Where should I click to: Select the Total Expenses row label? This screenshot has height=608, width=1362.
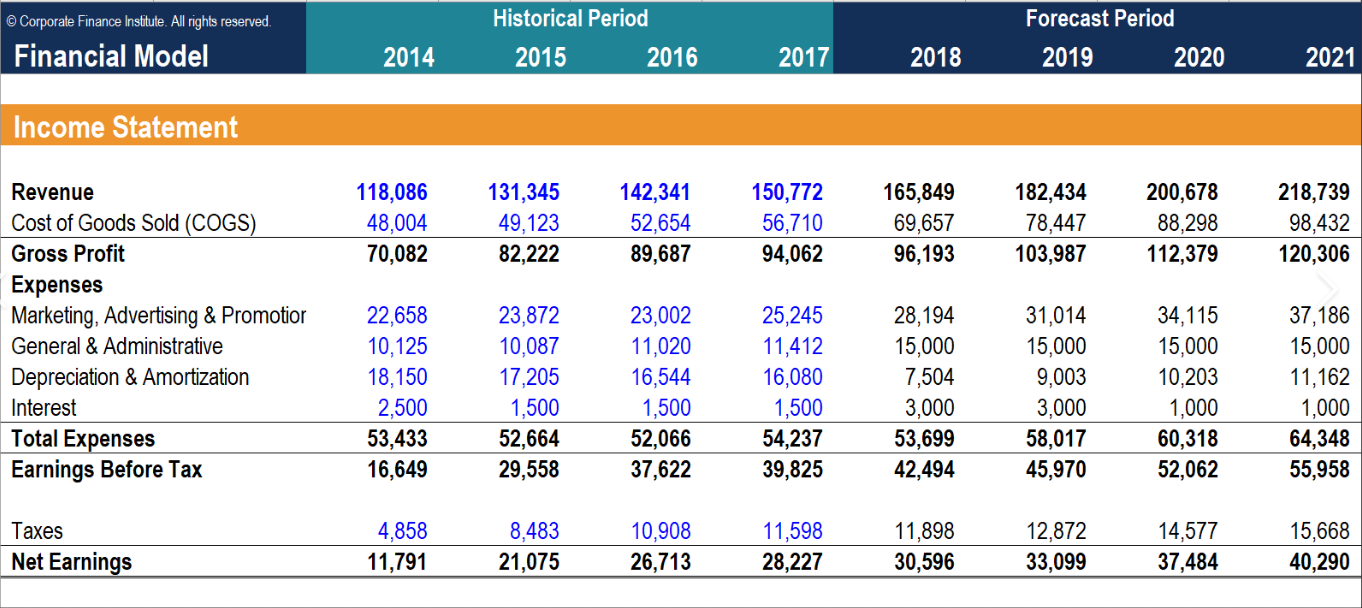83,439
